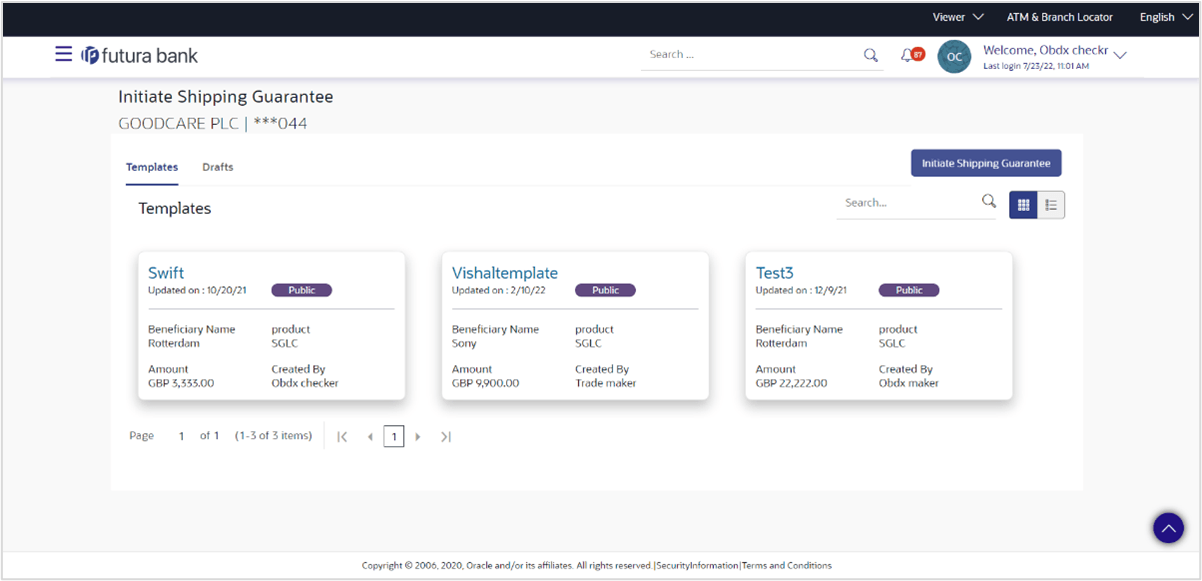The height and width of the screenshot is (581, 1202).
Task: Click Initiate Shipping Guarantee button
Action: (x=986, y=163)
